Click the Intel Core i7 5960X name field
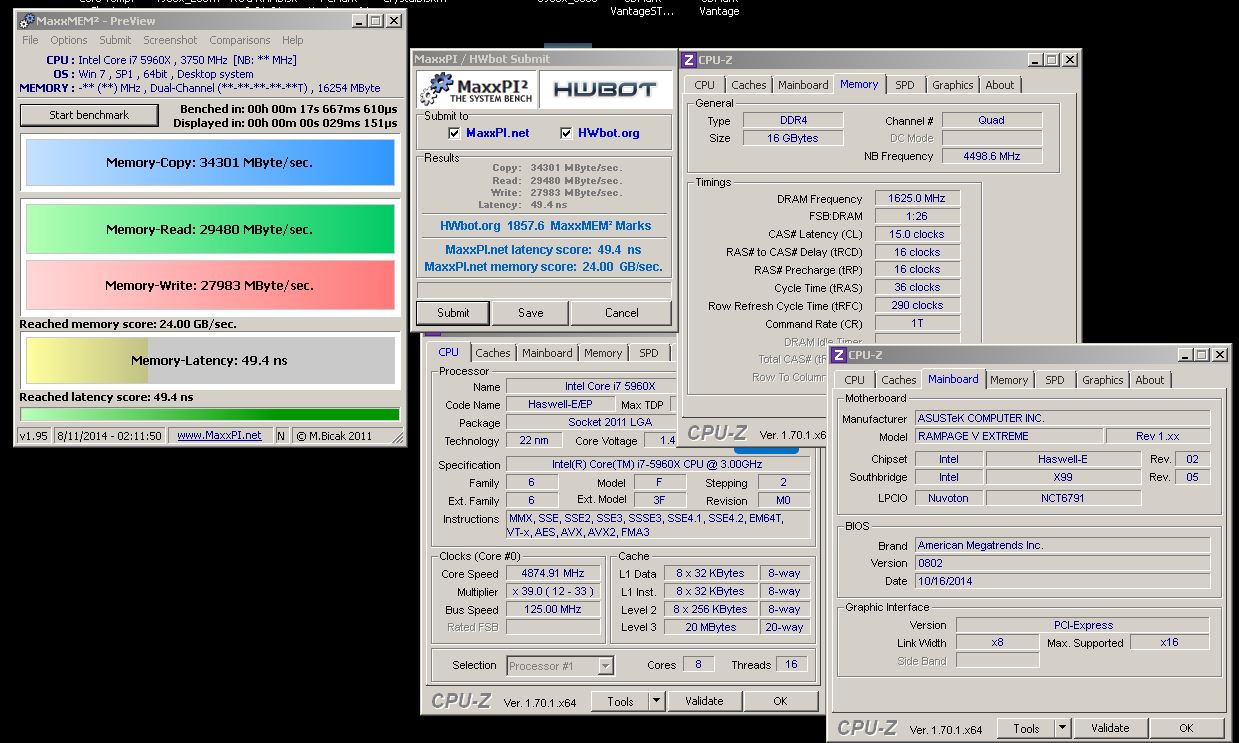The width and height of the screenshot is (1239, 743). point(589,387)
